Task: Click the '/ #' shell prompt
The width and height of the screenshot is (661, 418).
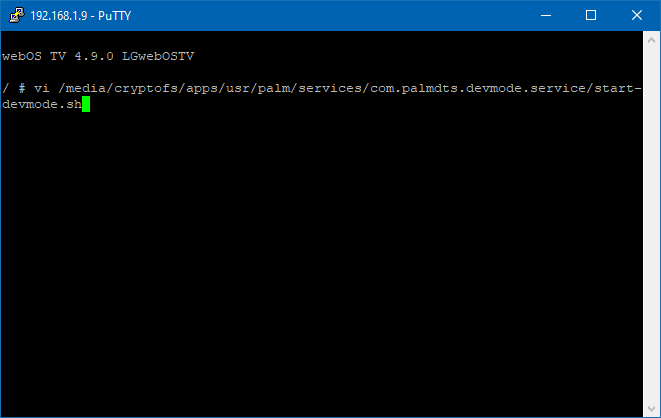Action: (13, 88)
